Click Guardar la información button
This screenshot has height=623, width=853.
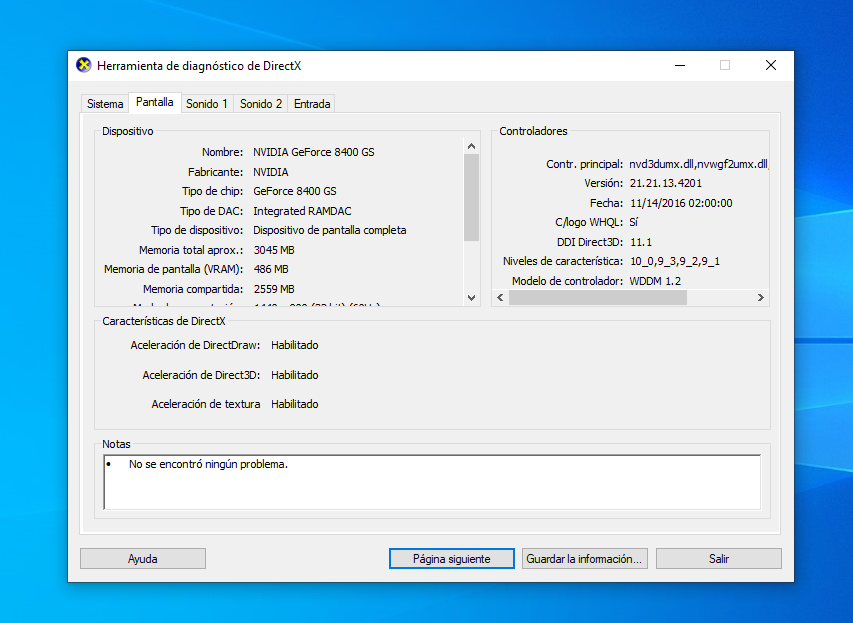click(x=584, y=559)
